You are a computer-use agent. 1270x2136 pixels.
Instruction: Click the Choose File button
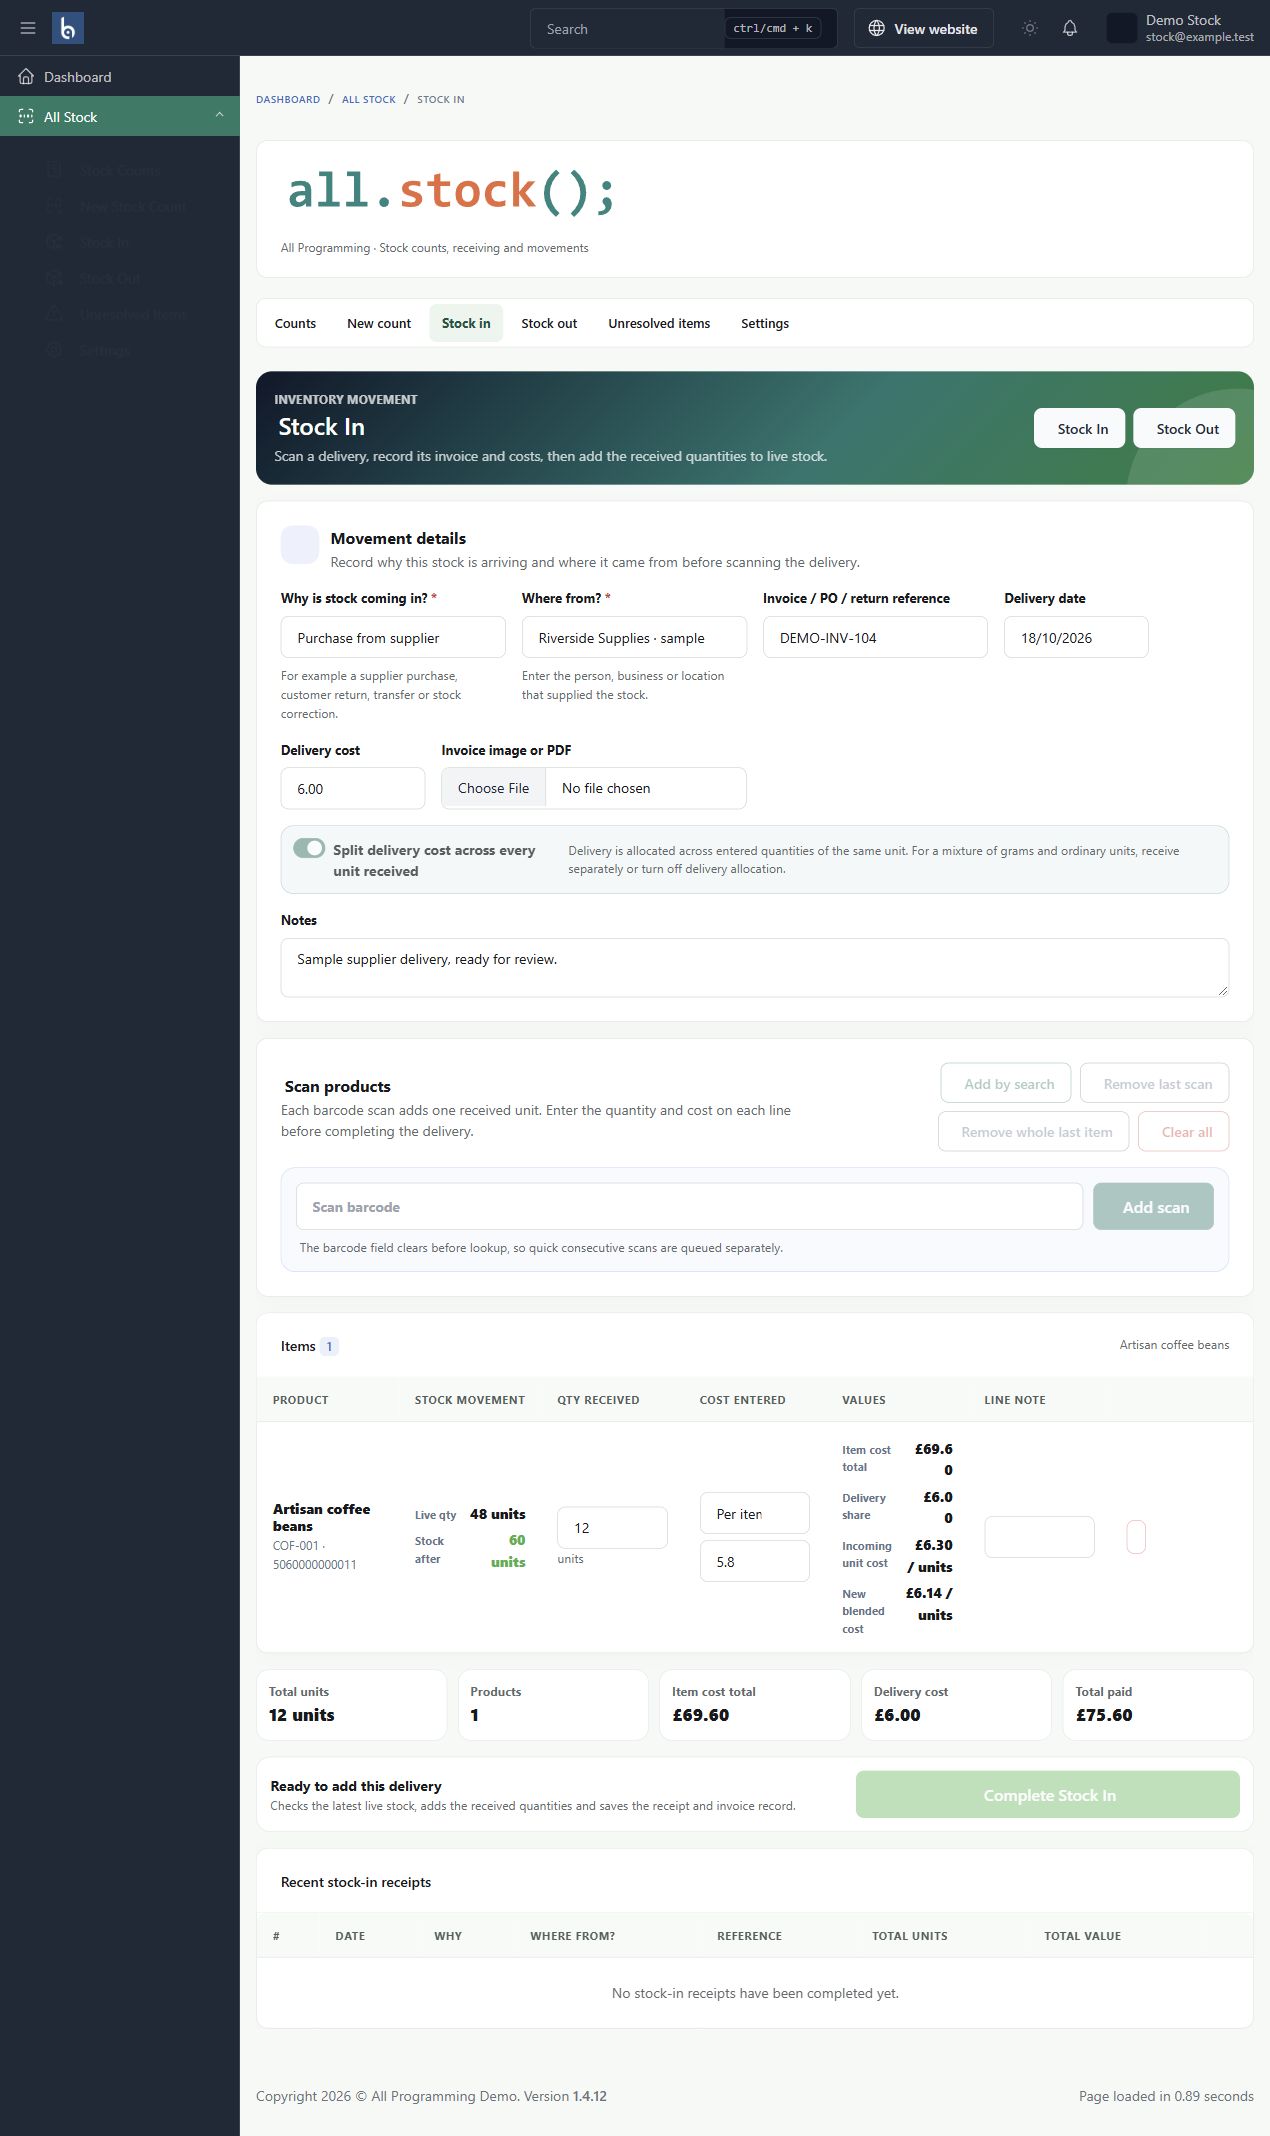click(x=493, y=788)
